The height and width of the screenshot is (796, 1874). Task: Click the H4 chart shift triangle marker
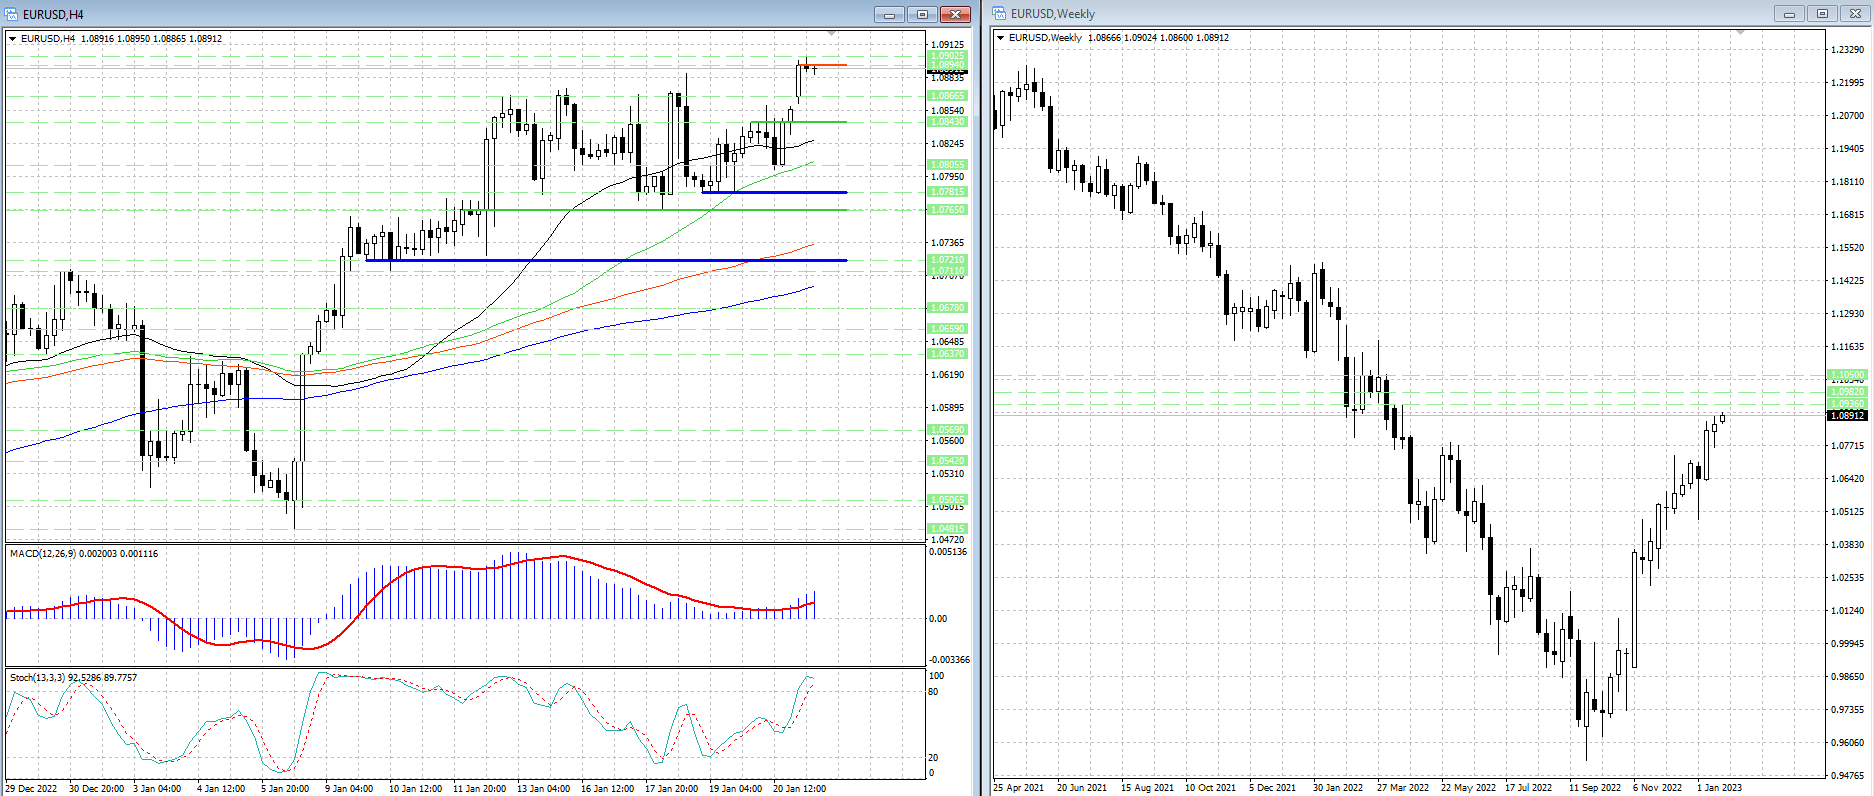click(832, 35)
